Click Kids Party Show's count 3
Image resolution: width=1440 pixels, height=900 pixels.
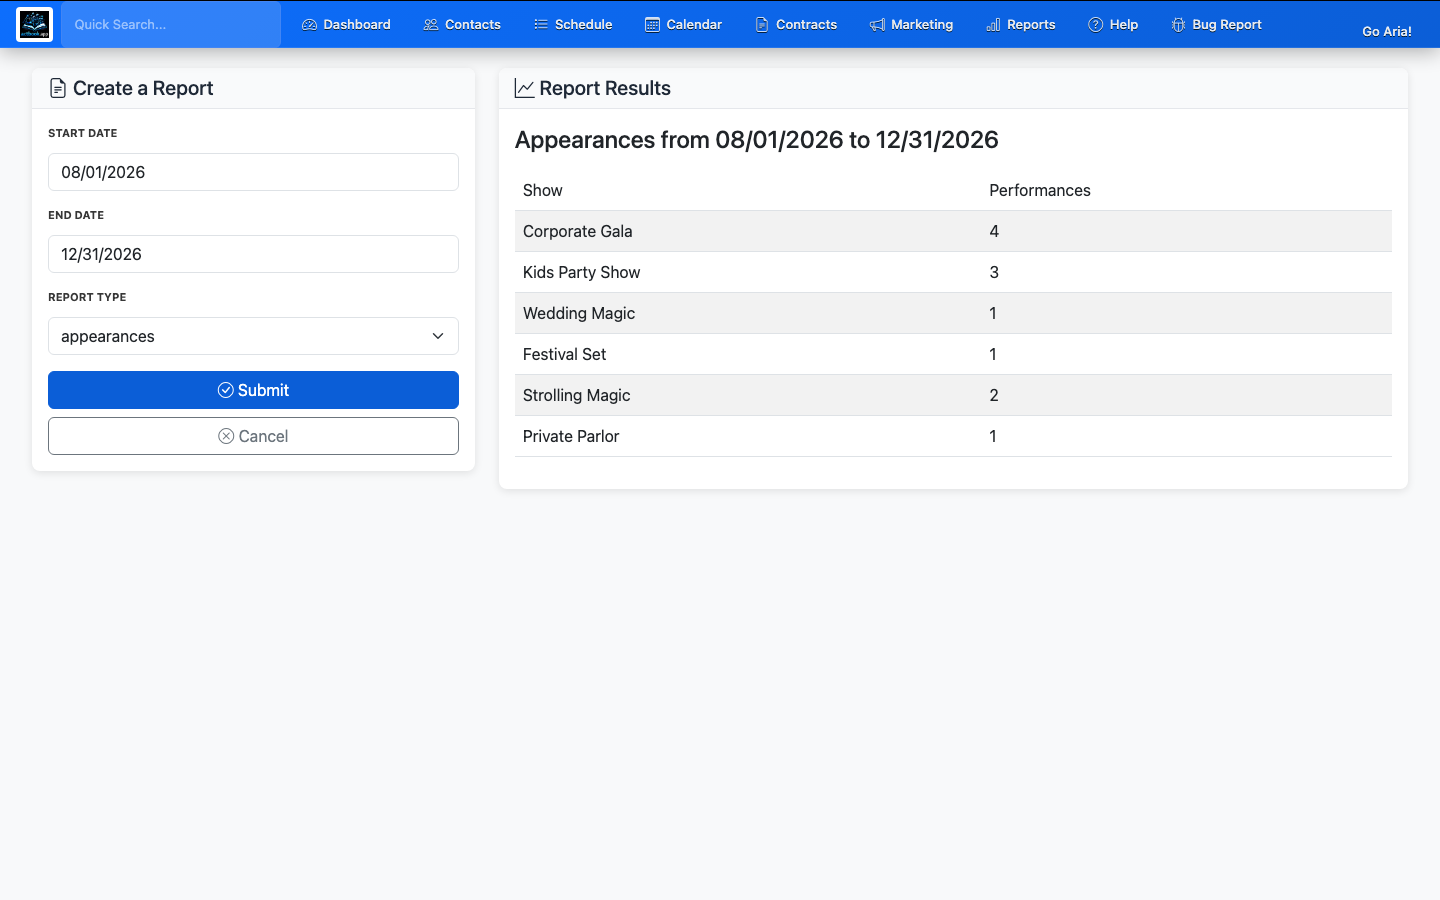pos(994,272)
